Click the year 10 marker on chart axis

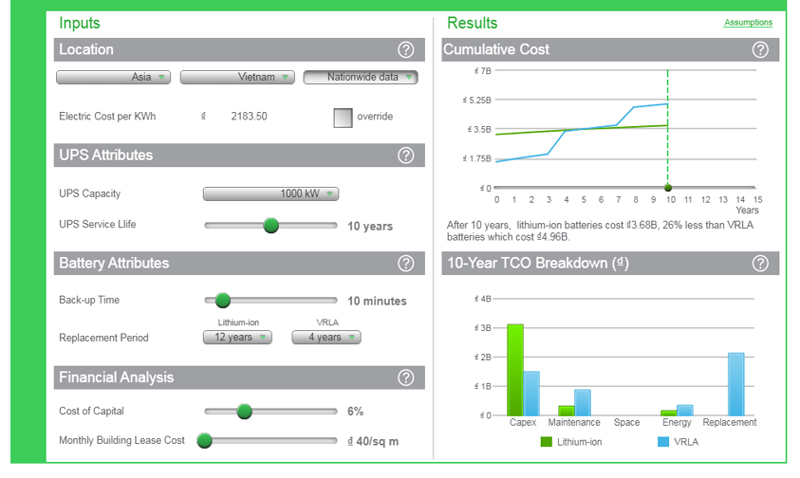pyautogui.click(x=668, y=188)
